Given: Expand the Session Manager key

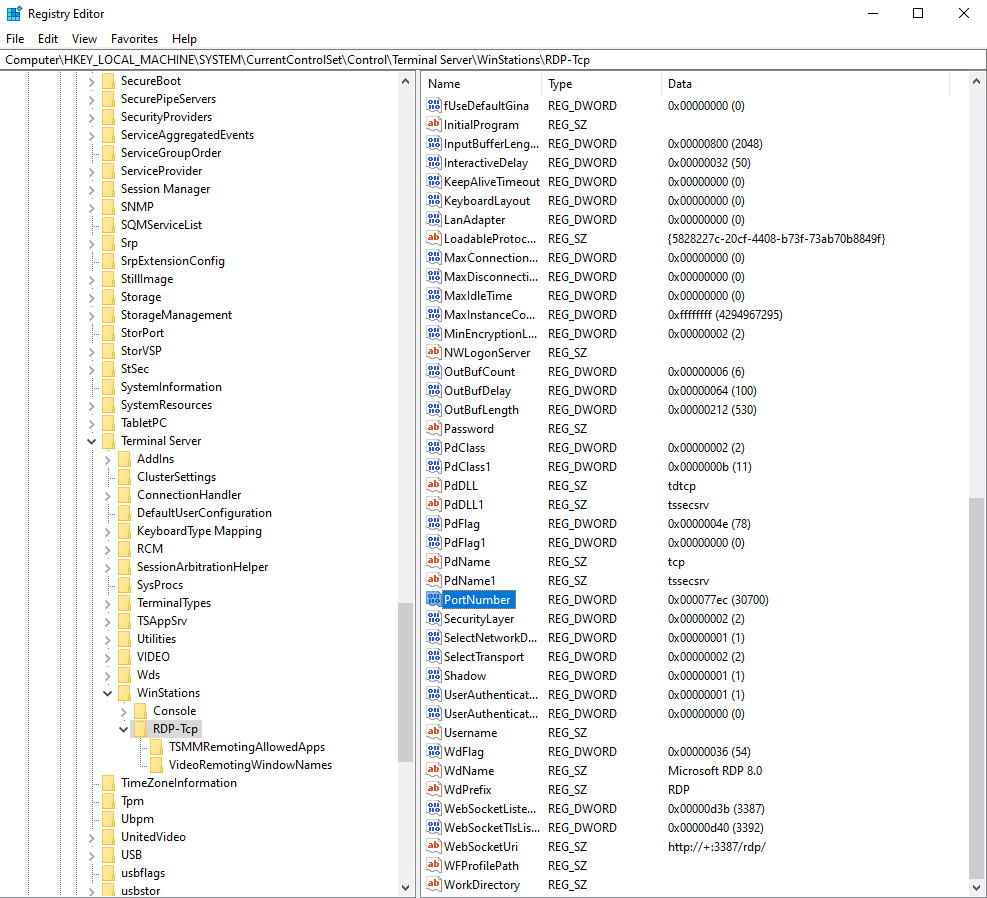Looking at the screenshot, I should 91,189.
